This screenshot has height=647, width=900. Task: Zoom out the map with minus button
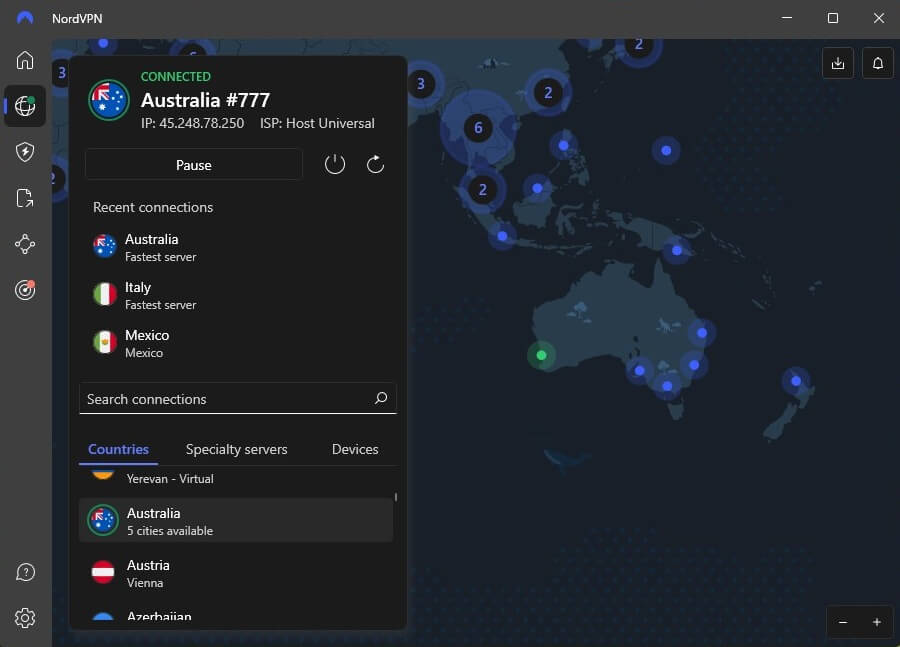pos(843,622)
